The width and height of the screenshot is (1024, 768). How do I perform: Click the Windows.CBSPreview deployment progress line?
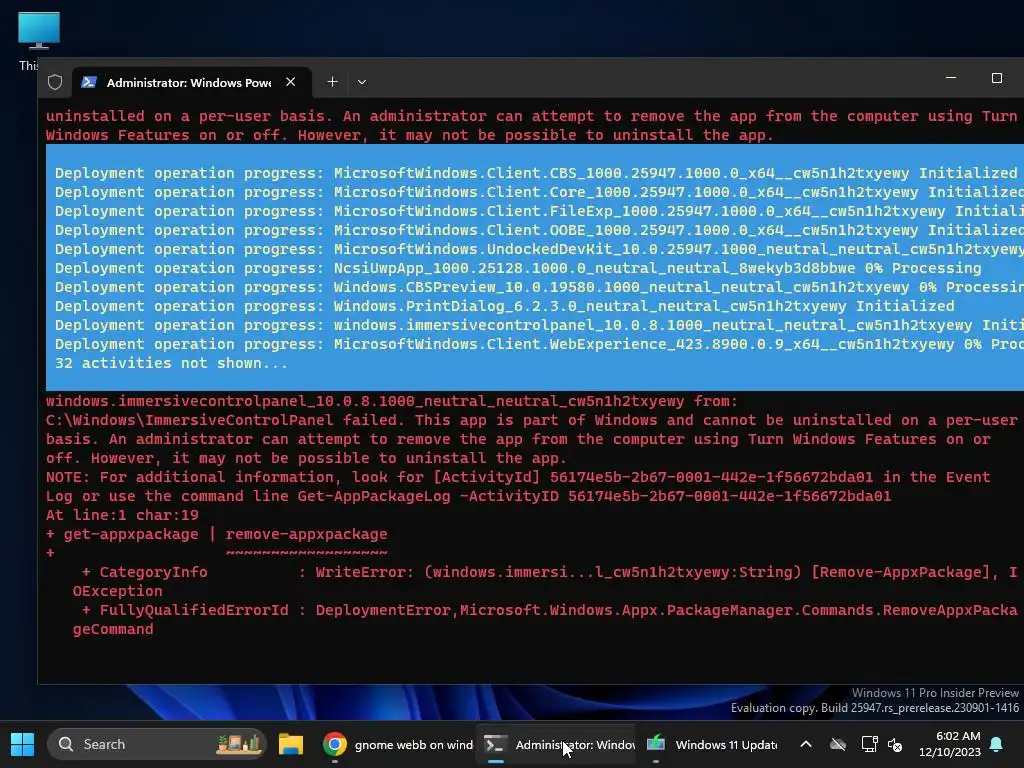click(539, 287)
